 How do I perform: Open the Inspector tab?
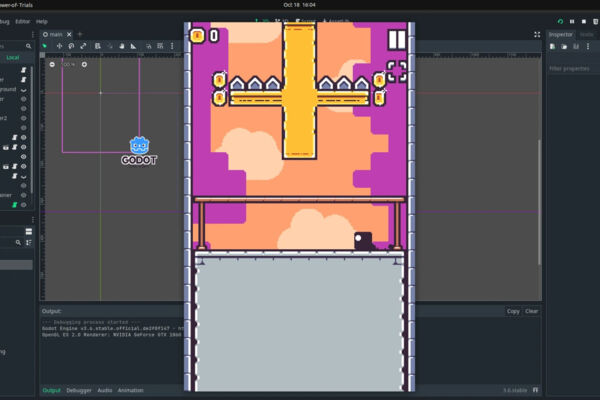561,34
